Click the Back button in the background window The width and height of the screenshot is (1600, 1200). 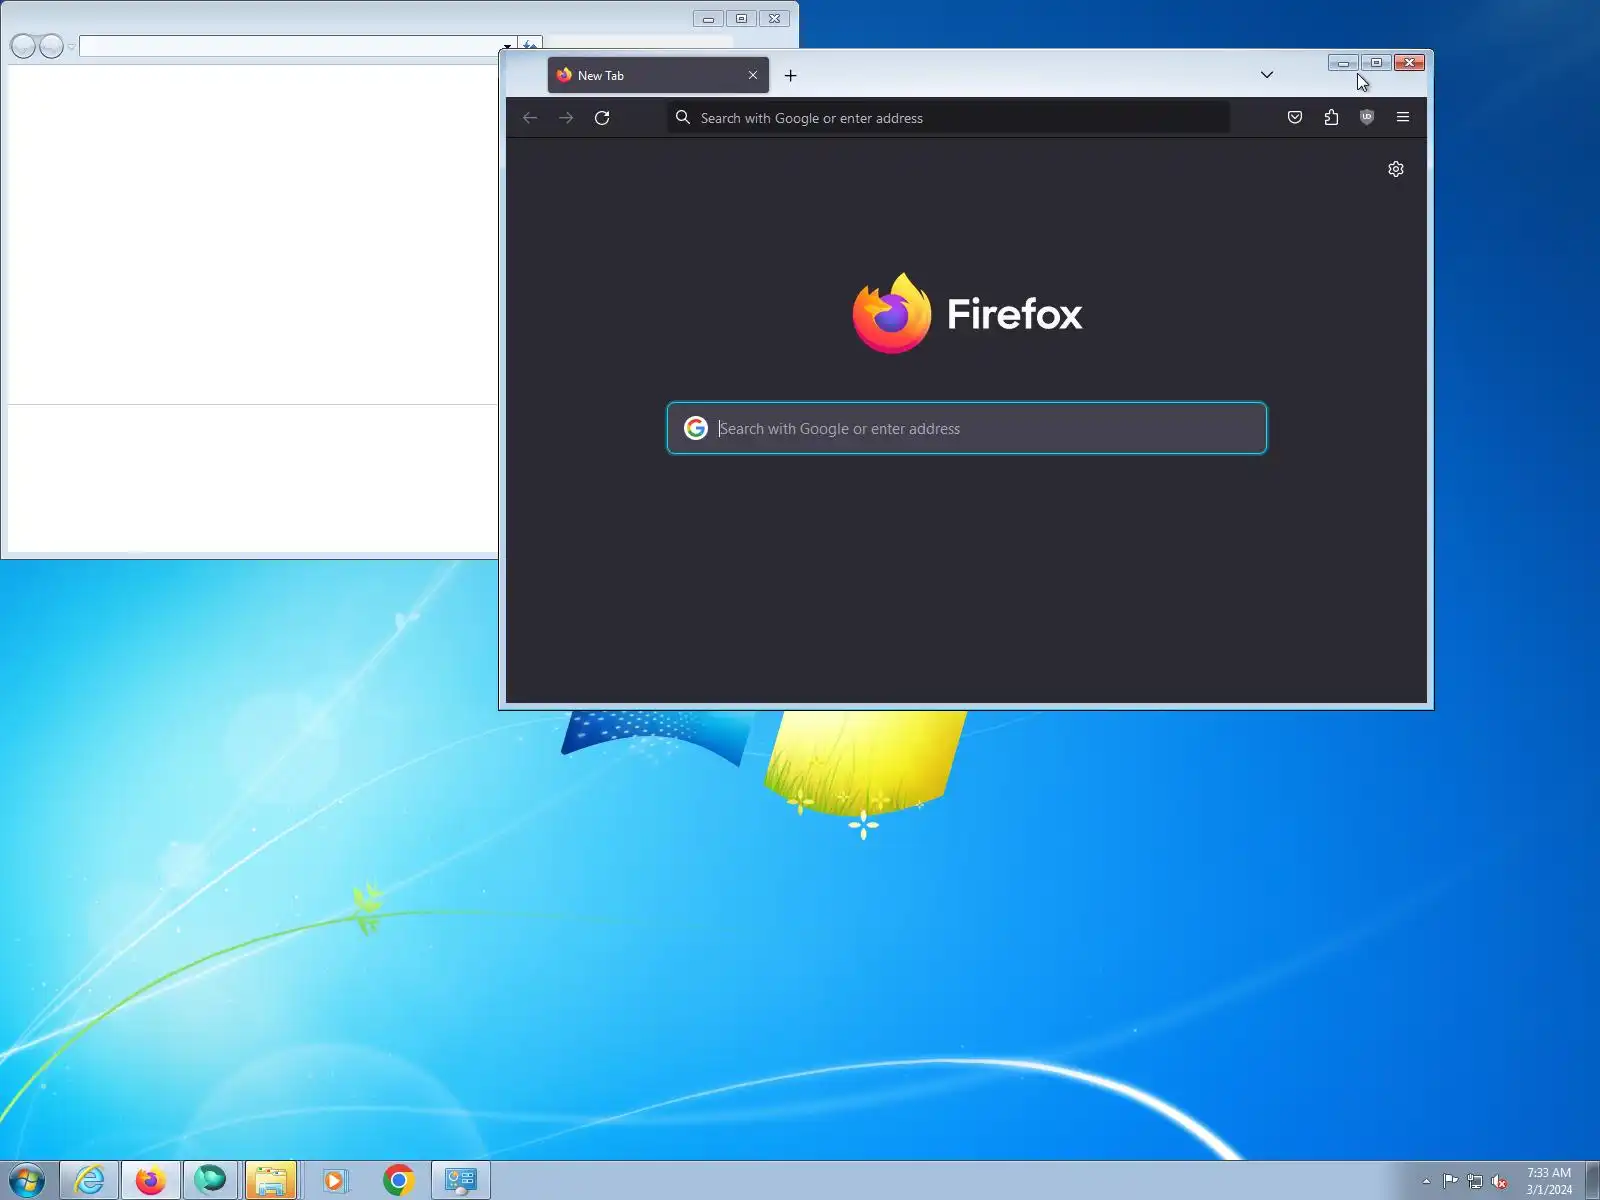(23, 46)
